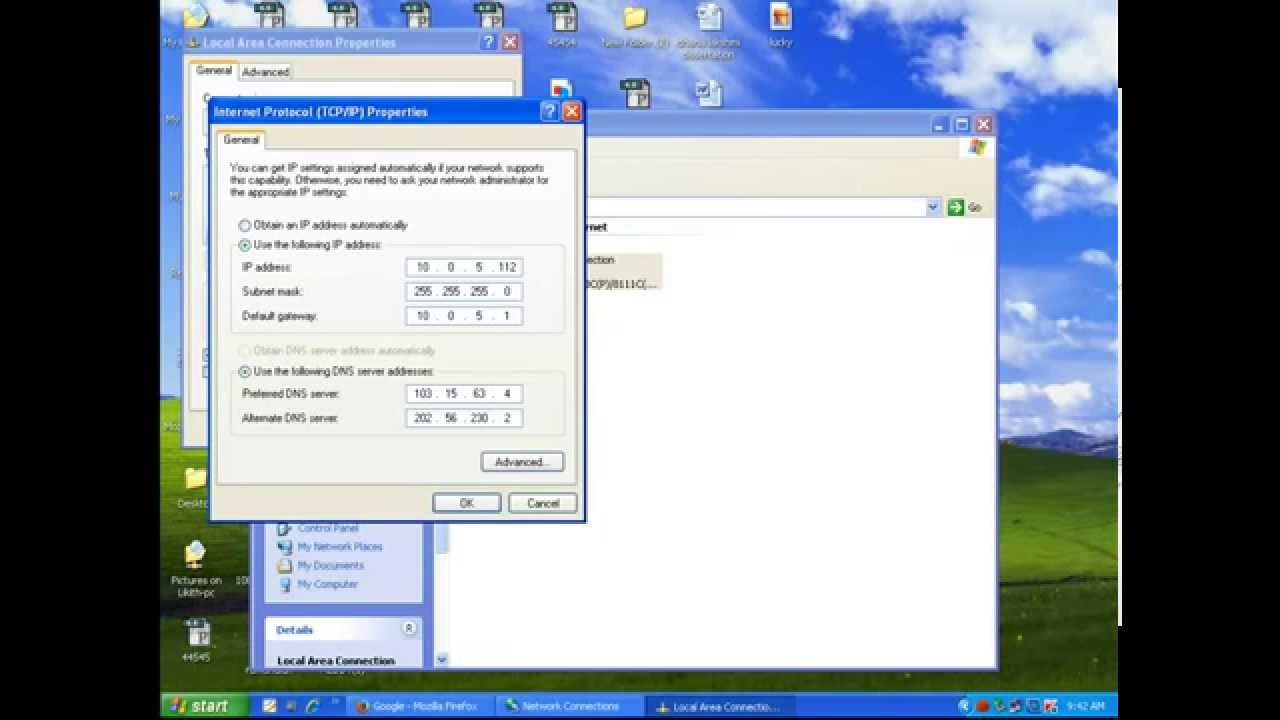Click help icon in Local Area Connection Properties
This screenshot has height=720, width=1280.
pyautogui.click(x=488, y=42)
